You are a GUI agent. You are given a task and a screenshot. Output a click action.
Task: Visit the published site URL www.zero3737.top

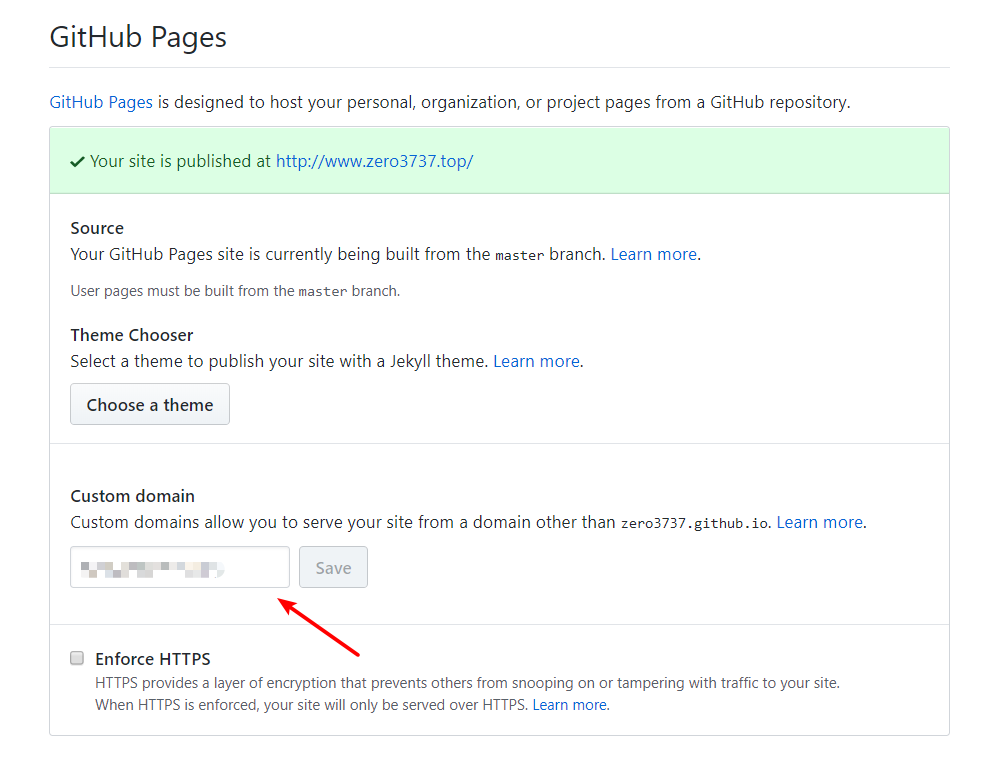point(374,161)
